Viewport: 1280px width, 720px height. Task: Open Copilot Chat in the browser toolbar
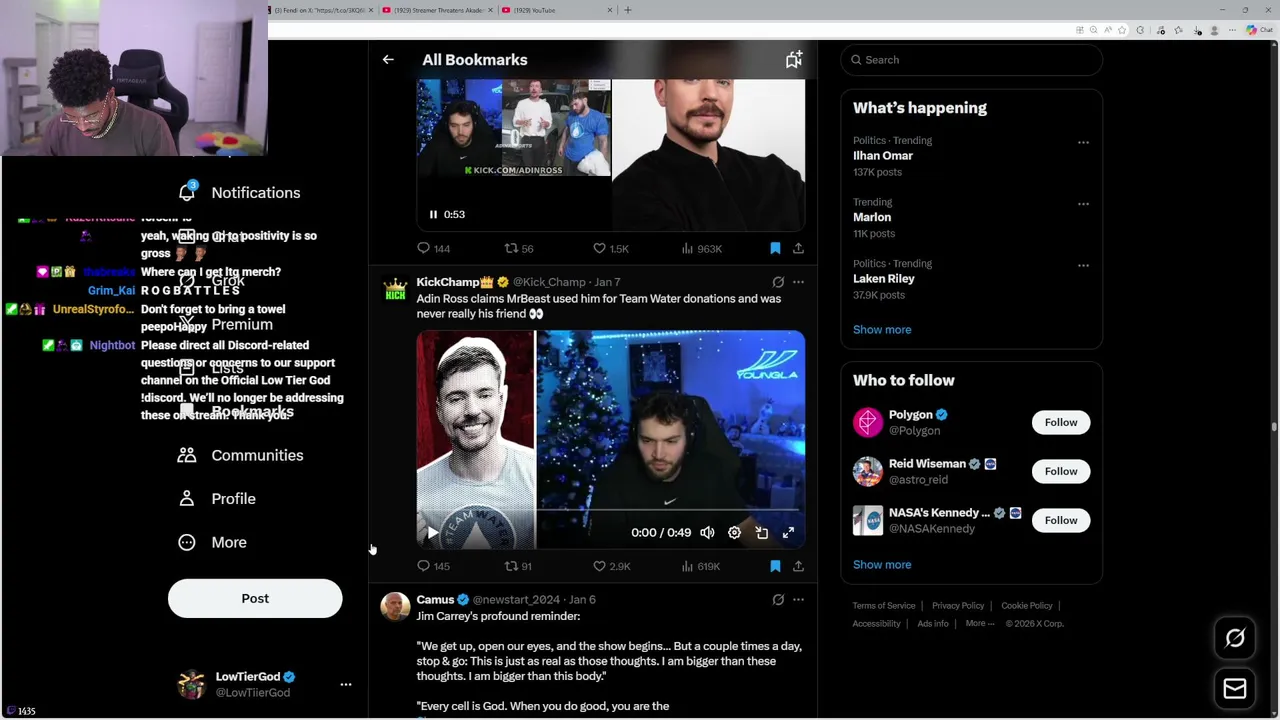point(1259,30)
